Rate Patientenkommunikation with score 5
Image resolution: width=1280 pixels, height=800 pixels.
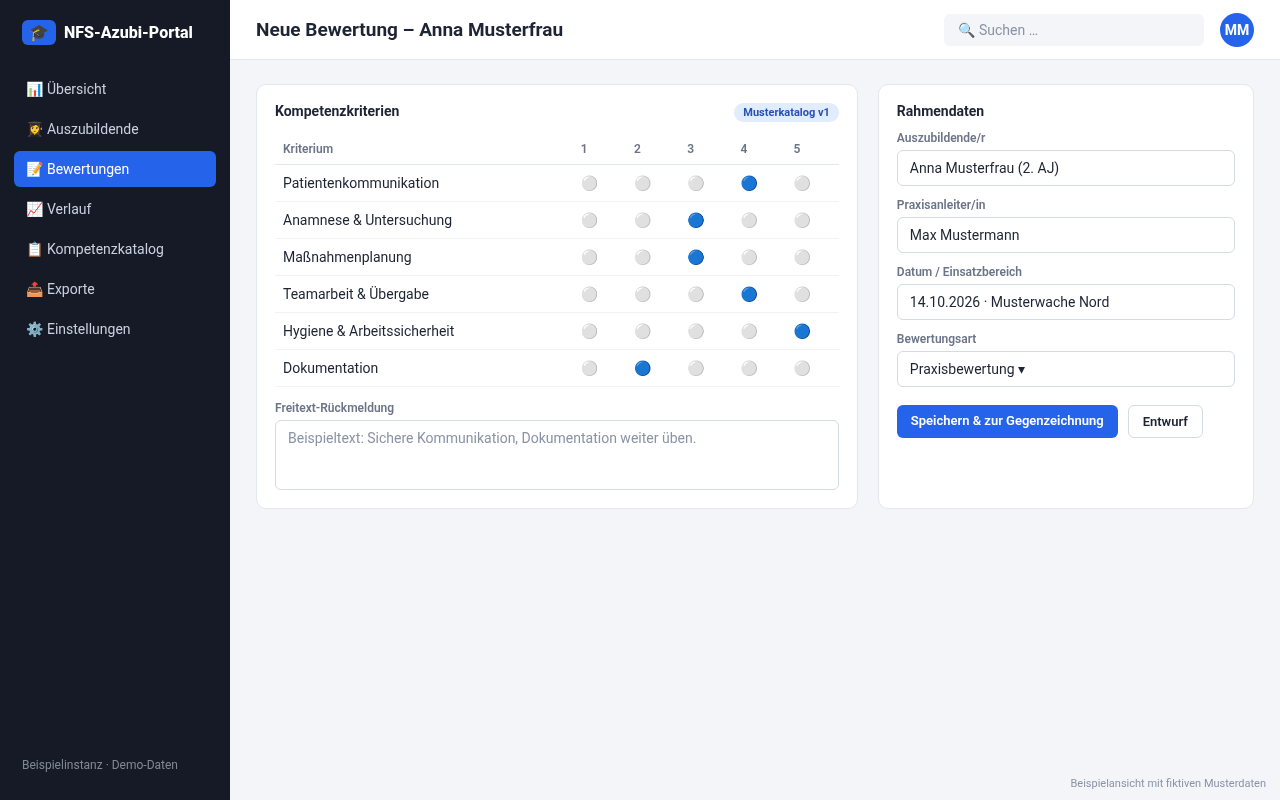pyautogui.click(x=802, y=183)
